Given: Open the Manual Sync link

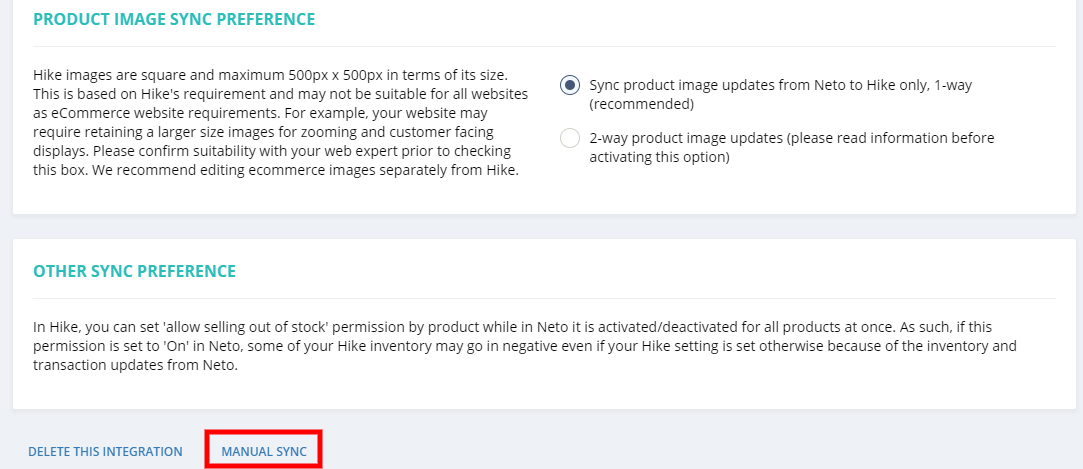Looking at the screenshot, I should [x=264, y=452].
